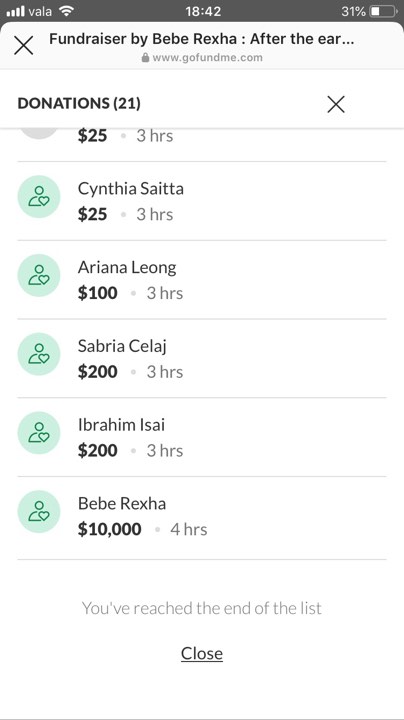
Task: Tap the battery indicator in status bar
Action: point(384,11)
